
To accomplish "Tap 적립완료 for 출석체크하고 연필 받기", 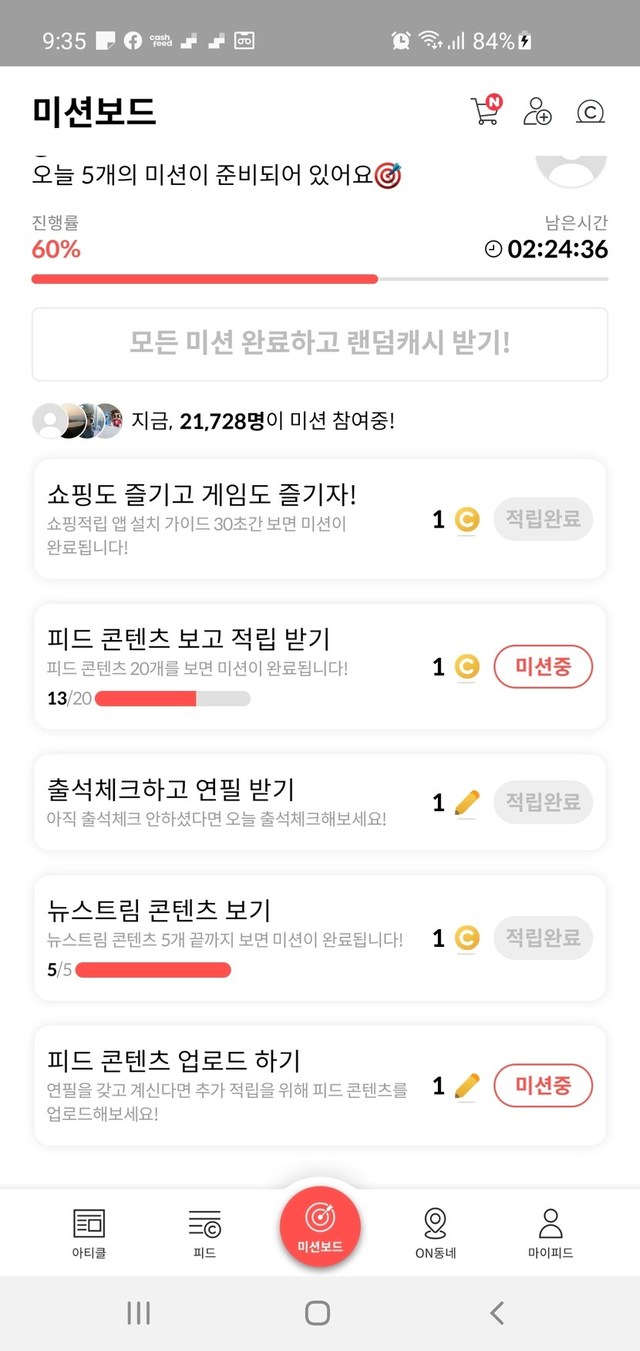I will [543, 802].
